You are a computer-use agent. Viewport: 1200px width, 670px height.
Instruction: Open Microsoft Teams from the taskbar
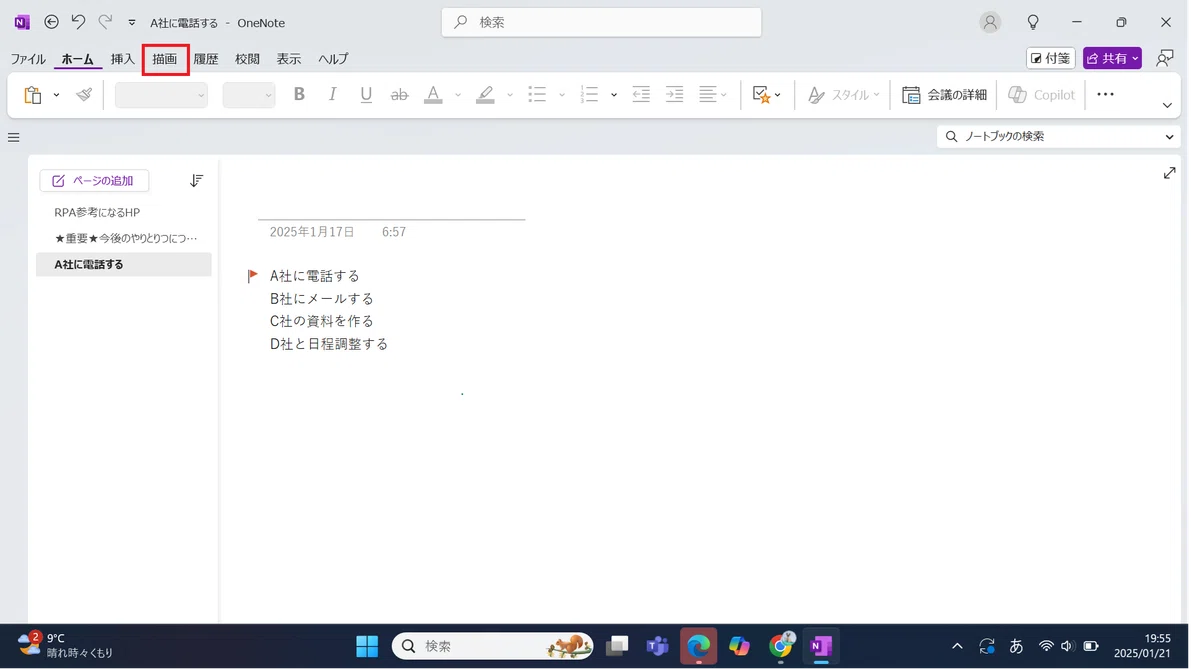(657, 647)
